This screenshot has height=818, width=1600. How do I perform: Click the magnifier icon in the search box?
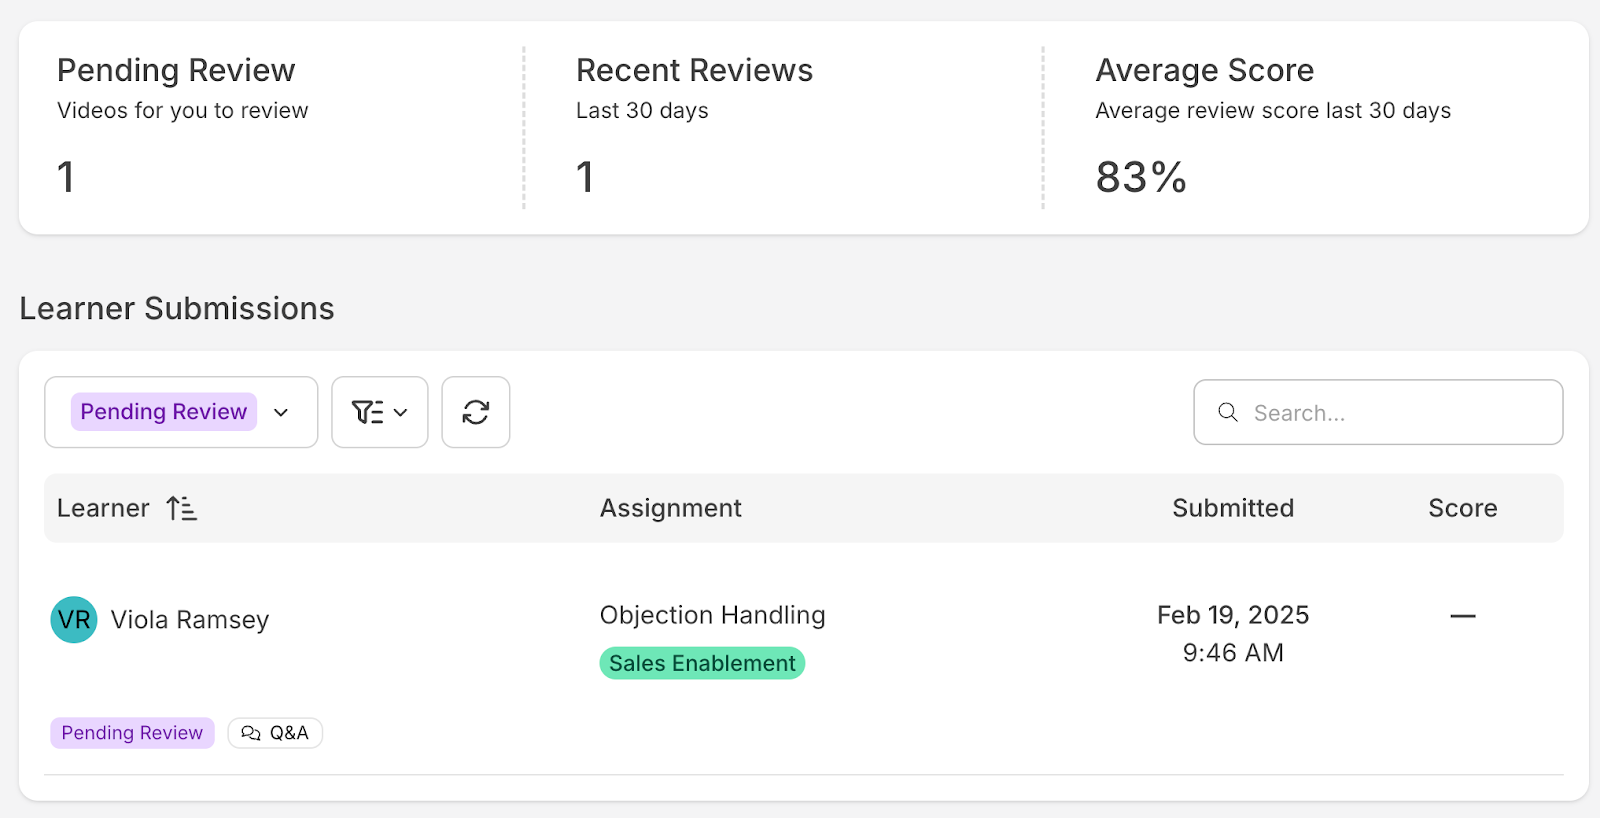pos(1228,412)
